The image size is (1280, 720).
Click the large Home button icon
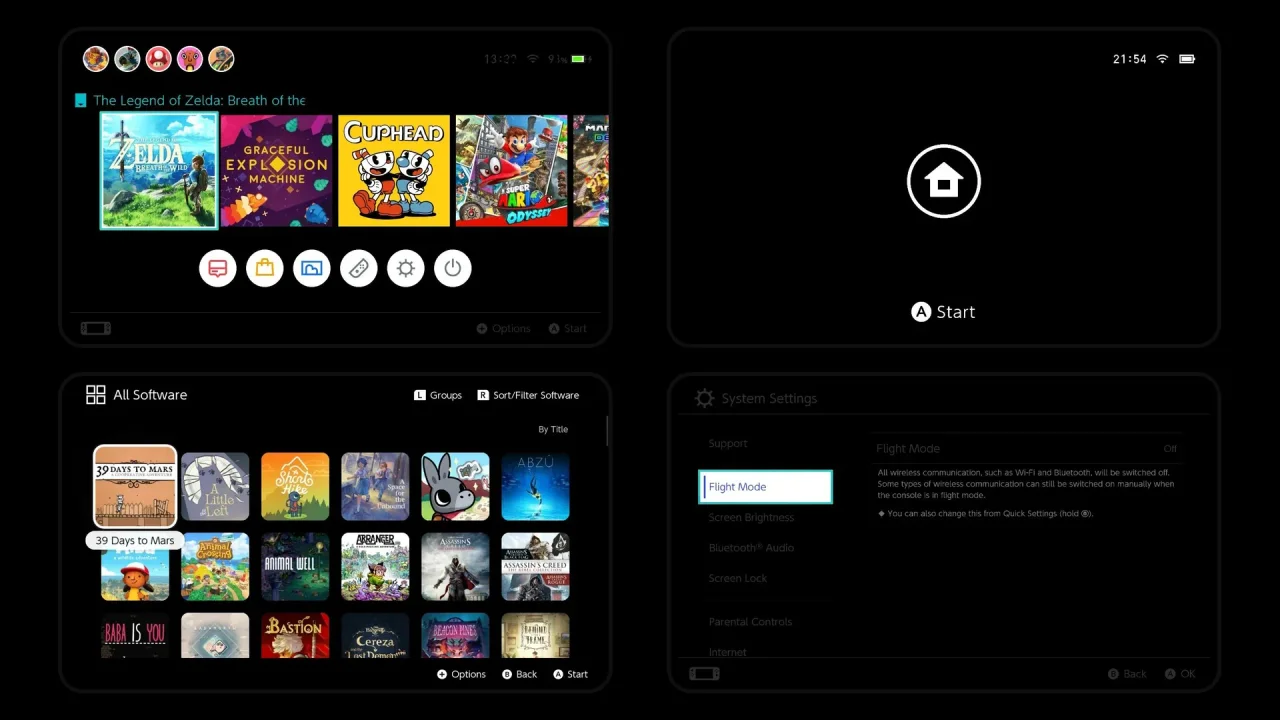944,181
